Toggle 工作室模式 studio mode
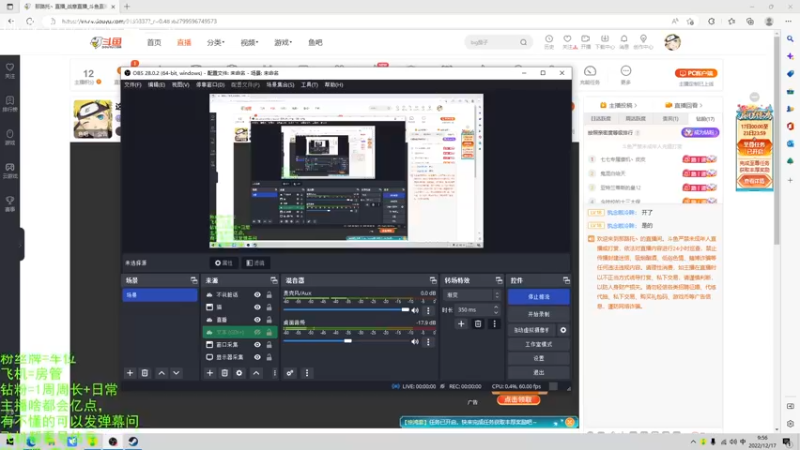The image size is (800, 450). [x=538, y=344]
